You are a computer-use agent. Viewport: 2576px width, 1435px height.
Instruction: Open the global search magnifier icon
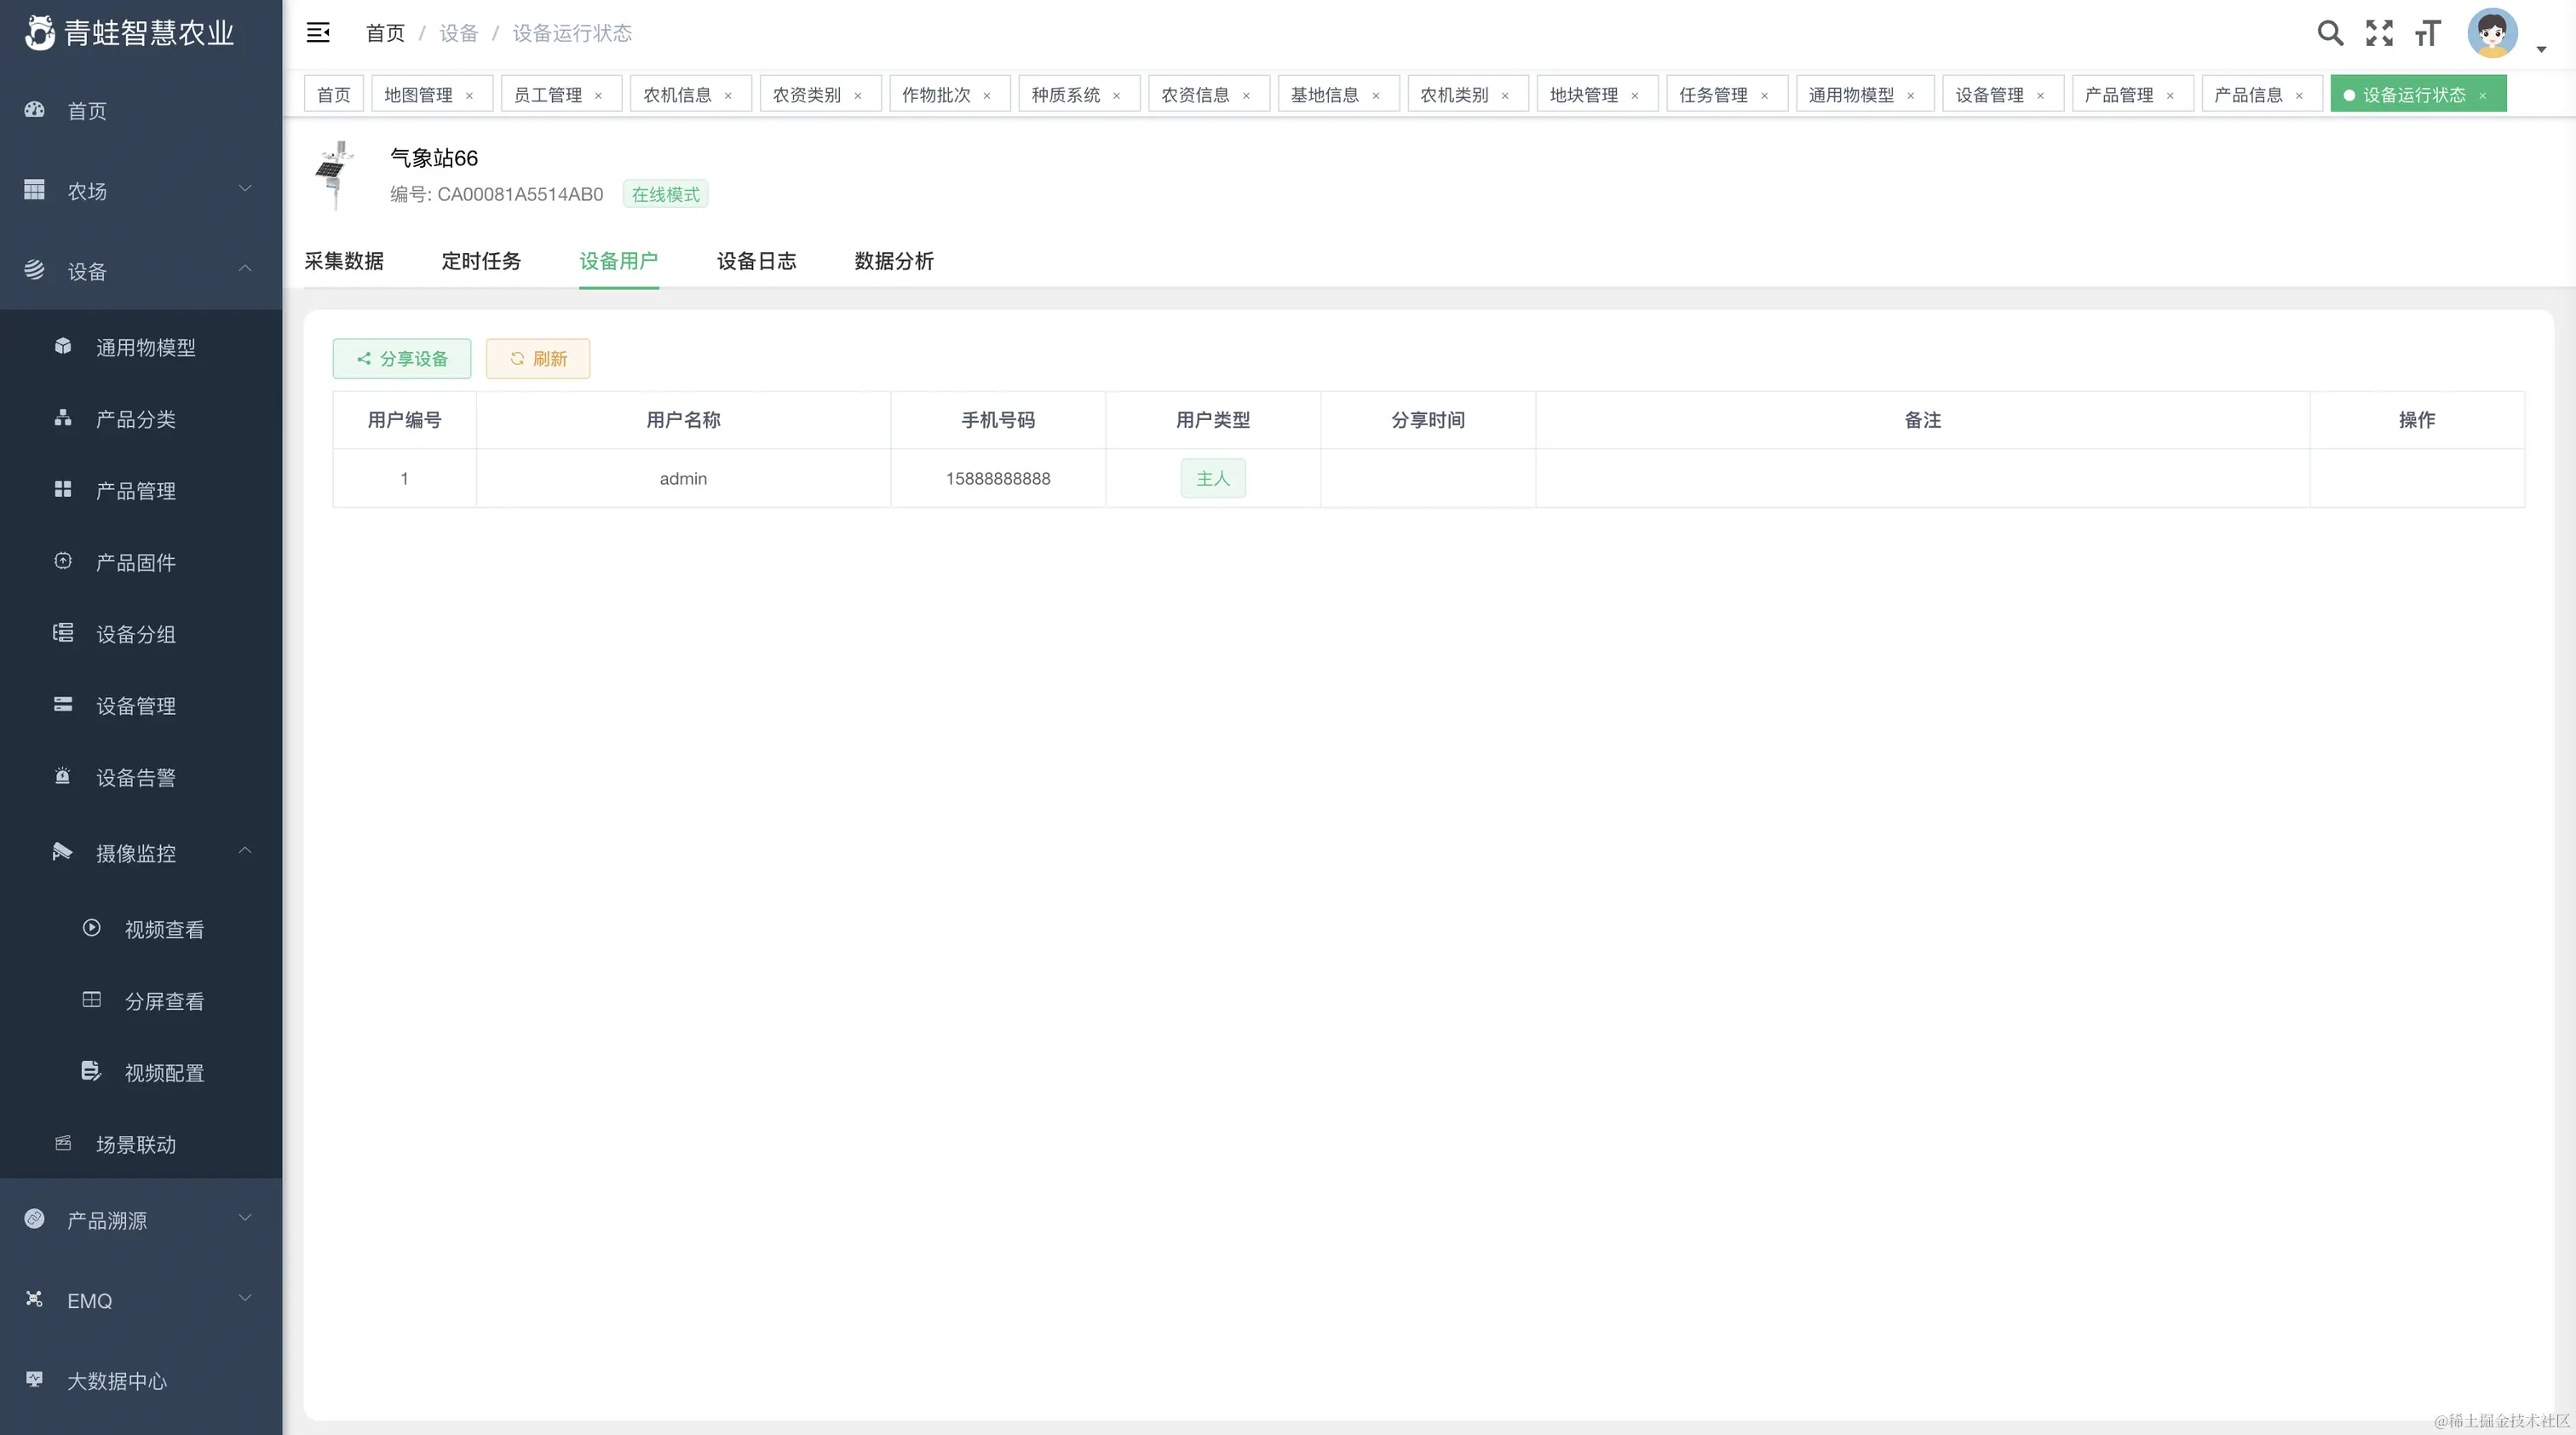2331,33
